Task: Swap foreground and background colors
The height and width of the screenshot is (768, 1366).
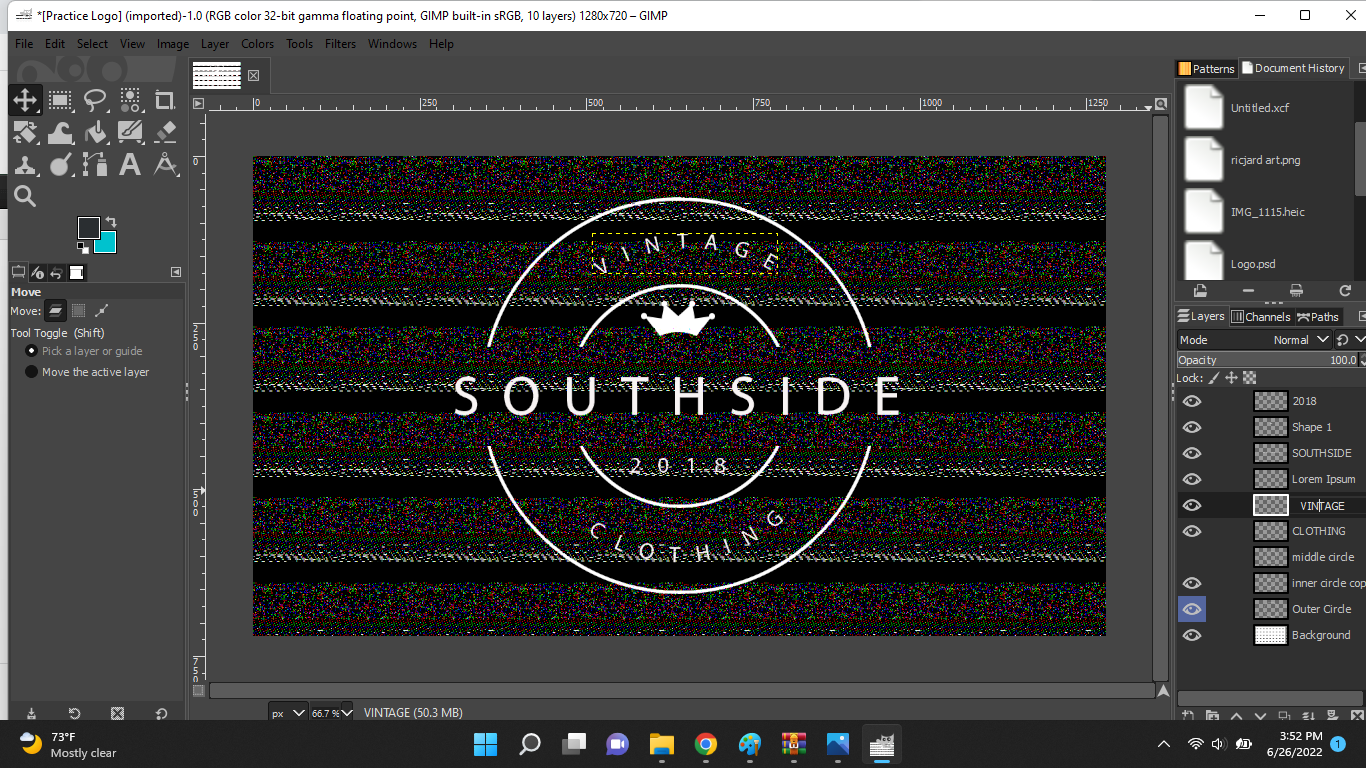Action: (111, 221)
